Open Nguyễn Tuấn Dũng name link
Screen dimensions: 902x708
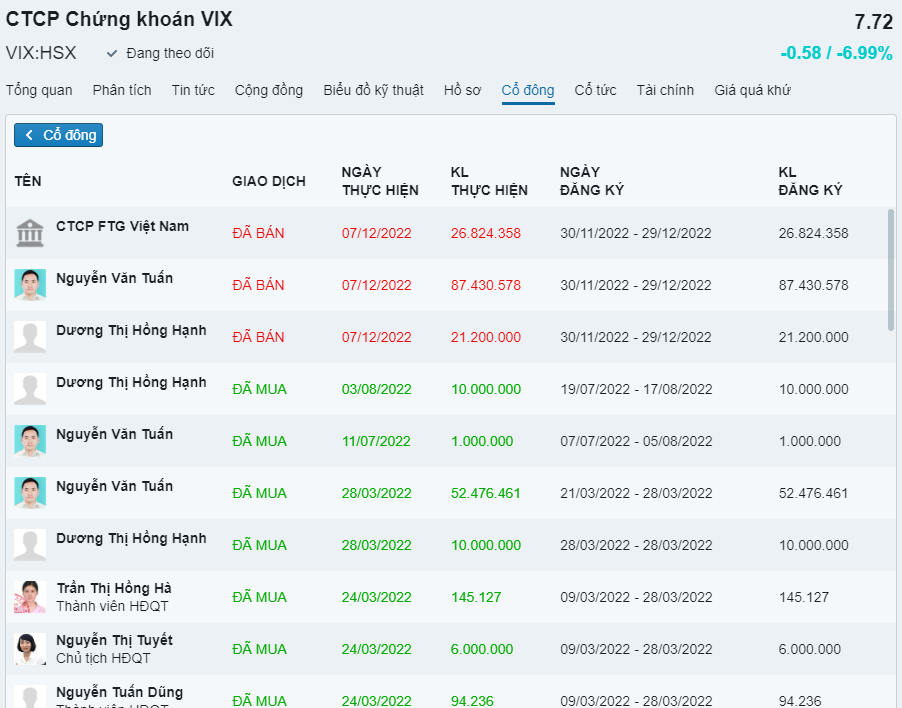[x=120, y=692]
